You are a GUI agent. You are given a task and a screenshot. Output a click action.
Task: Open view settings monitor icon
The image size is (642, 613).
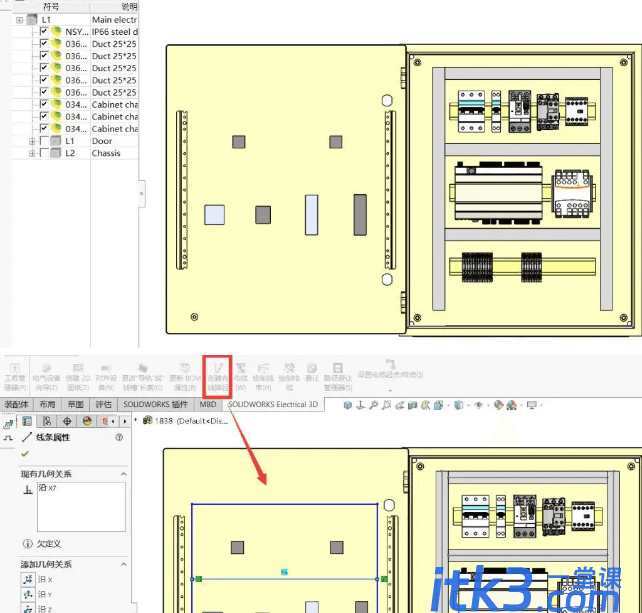click(x=532, y=405)
